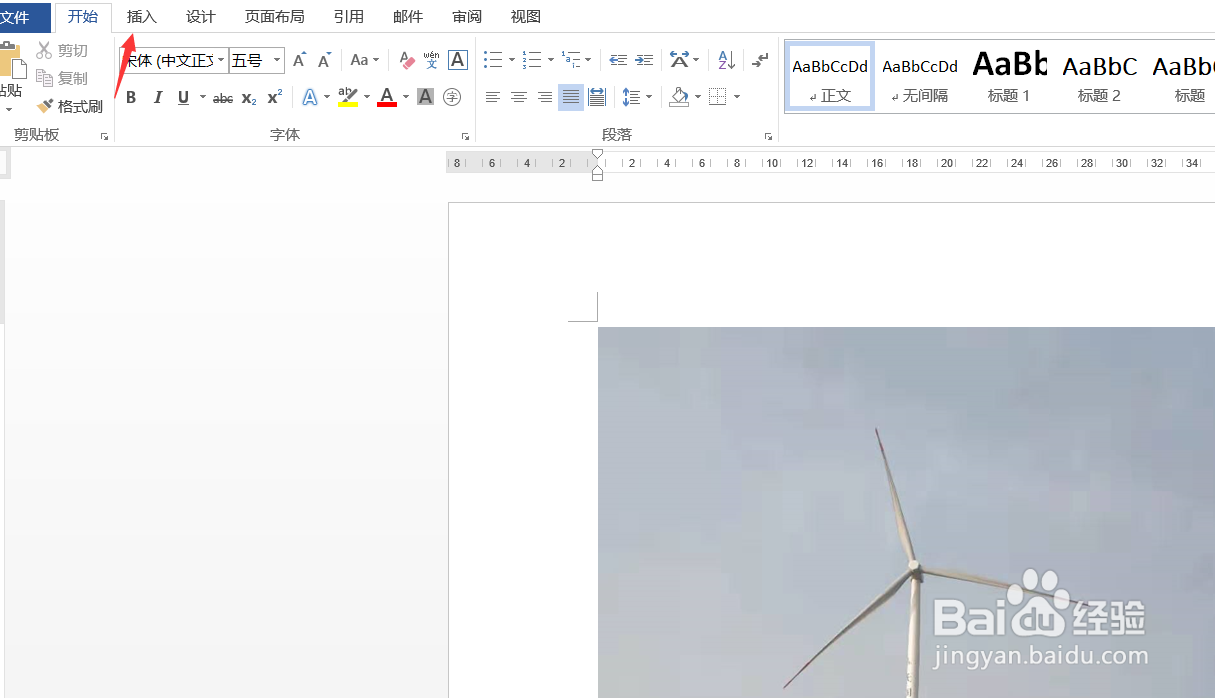Image resolution: width=1215 pixels, height=698 pixels.
Task: Go to the 邮件 tab
Action: coord(408,17)
